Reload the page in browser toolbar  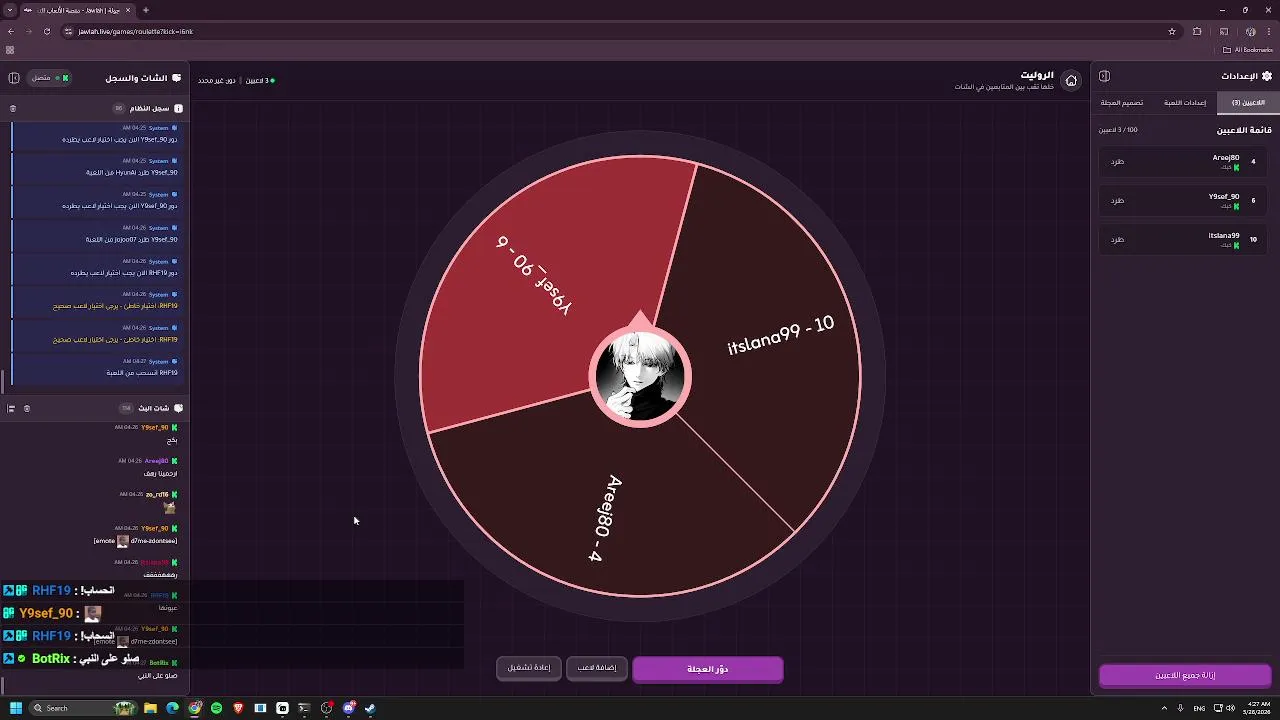pos(47,31)
